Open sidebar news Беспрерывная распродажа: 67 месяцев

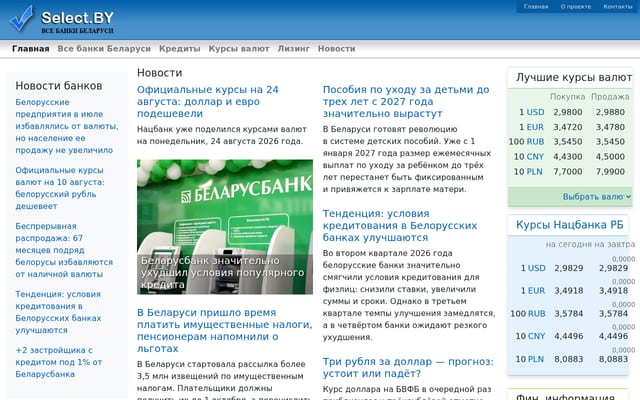click(64, 250)
